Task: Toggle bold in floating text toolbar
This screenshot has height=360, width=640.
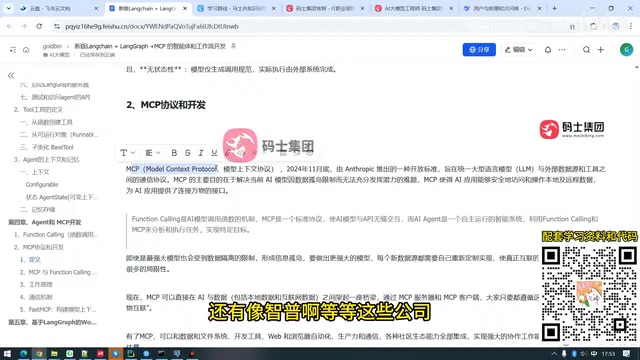Action: pos(174,153)
